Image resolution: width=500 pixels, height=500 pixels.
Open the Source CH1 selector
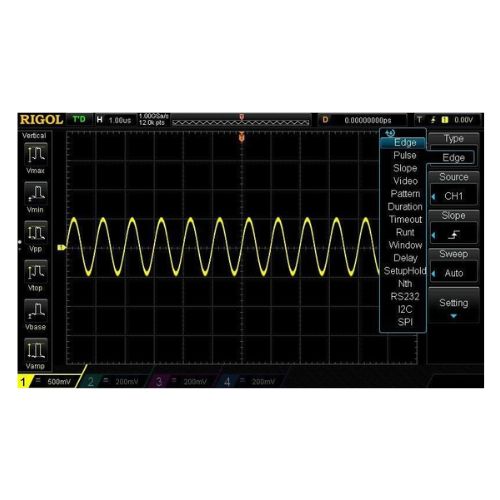[454, 196]
